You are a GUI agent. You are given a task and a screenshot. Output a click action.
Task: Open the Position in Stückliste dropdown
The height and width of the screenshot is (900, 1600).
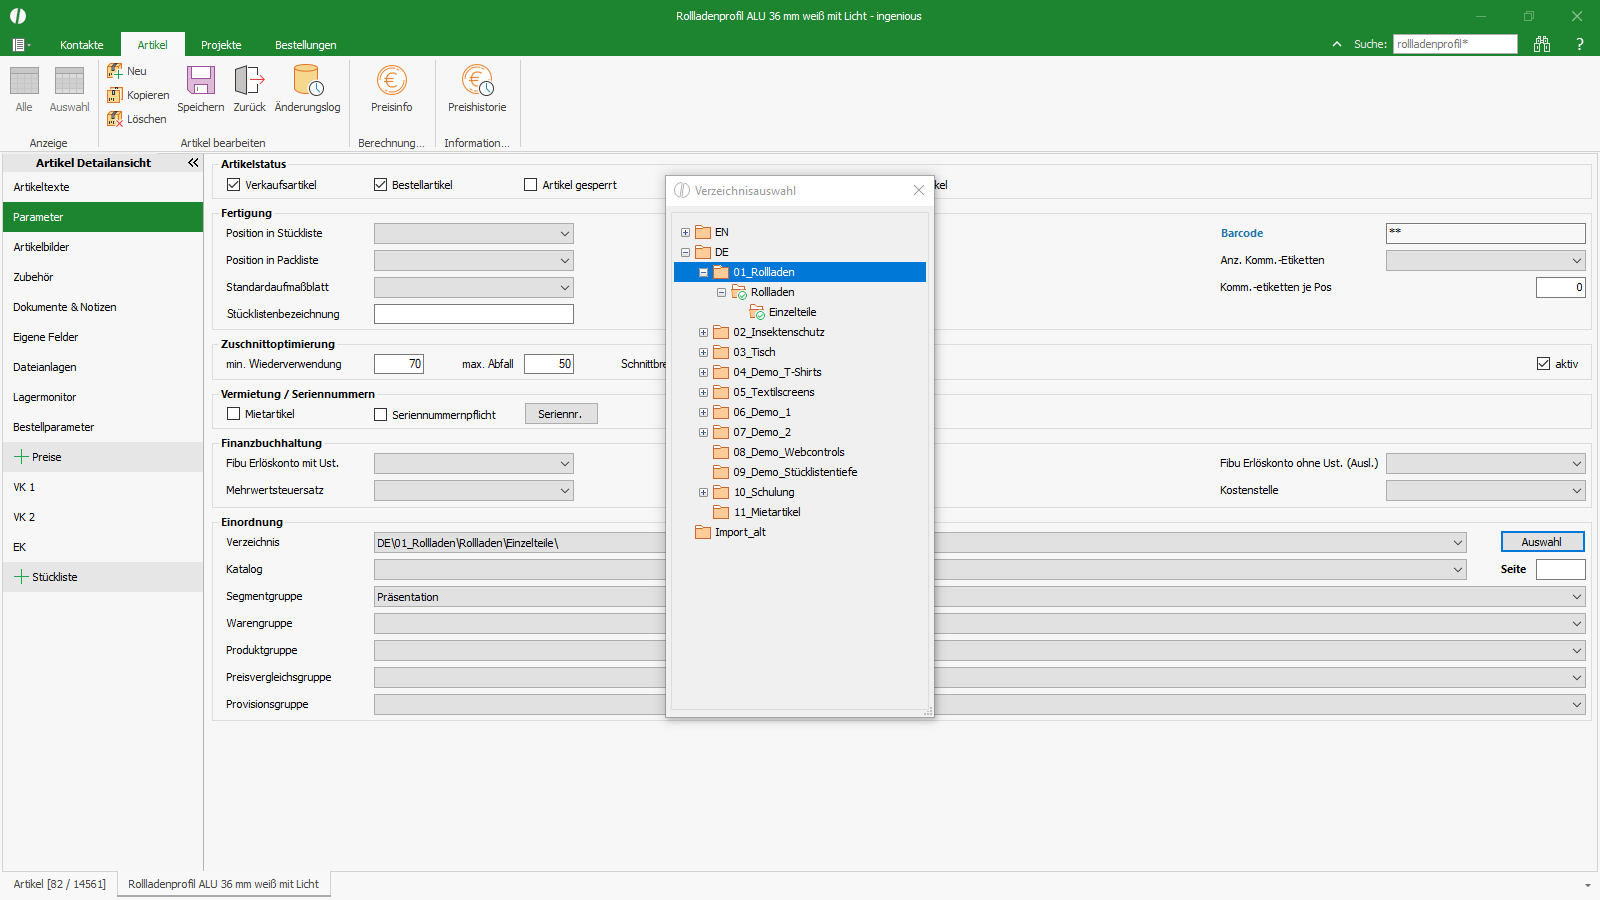pyautogui.click(x=565, y=234)
